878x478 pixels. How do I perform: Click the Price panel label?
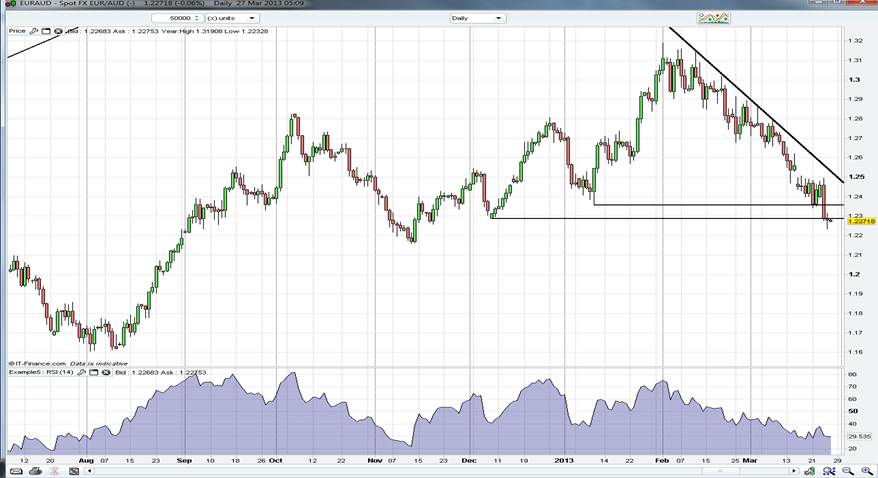pos(15,31)
